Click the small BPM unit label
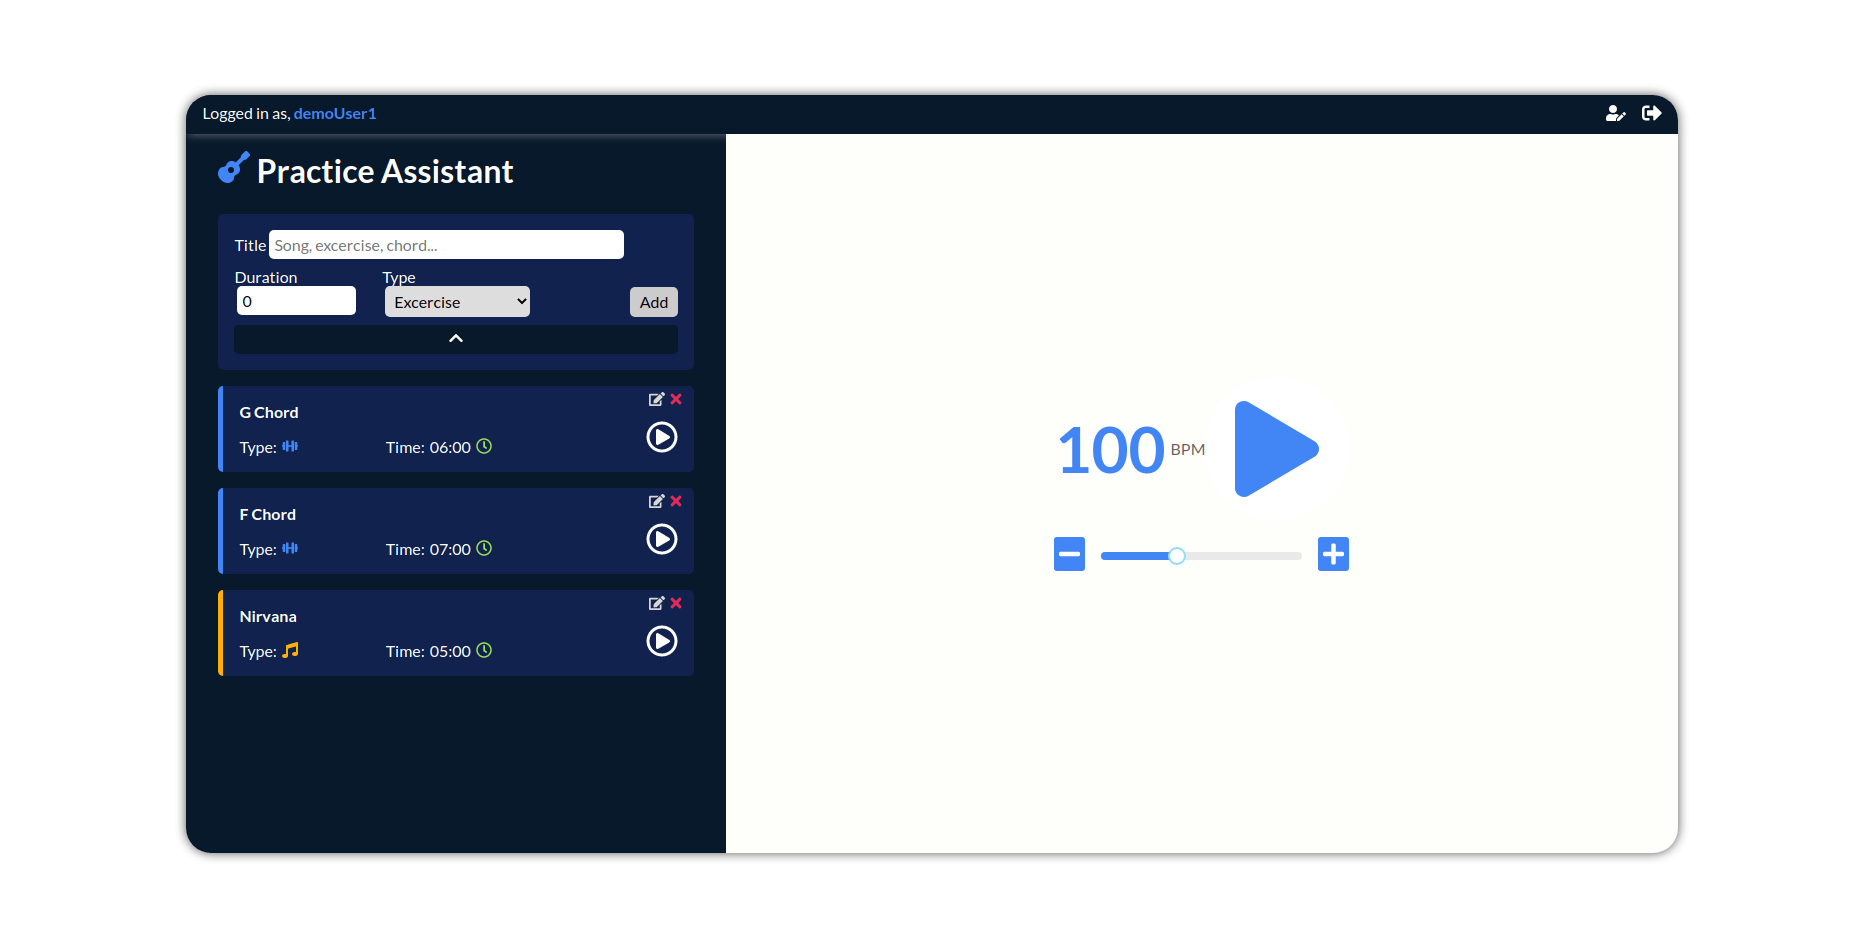The height and width of the screenshot is (946, 1862). coord(1188,450)
